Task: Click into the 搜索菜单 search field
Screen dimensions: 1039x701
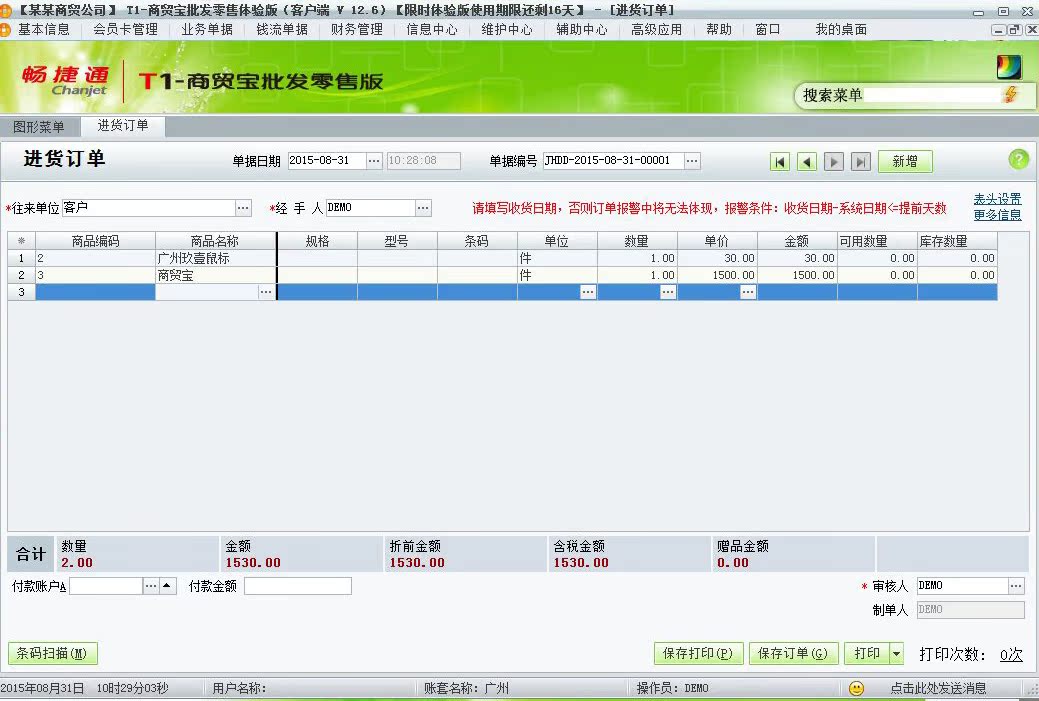Action: click(932, 95)
